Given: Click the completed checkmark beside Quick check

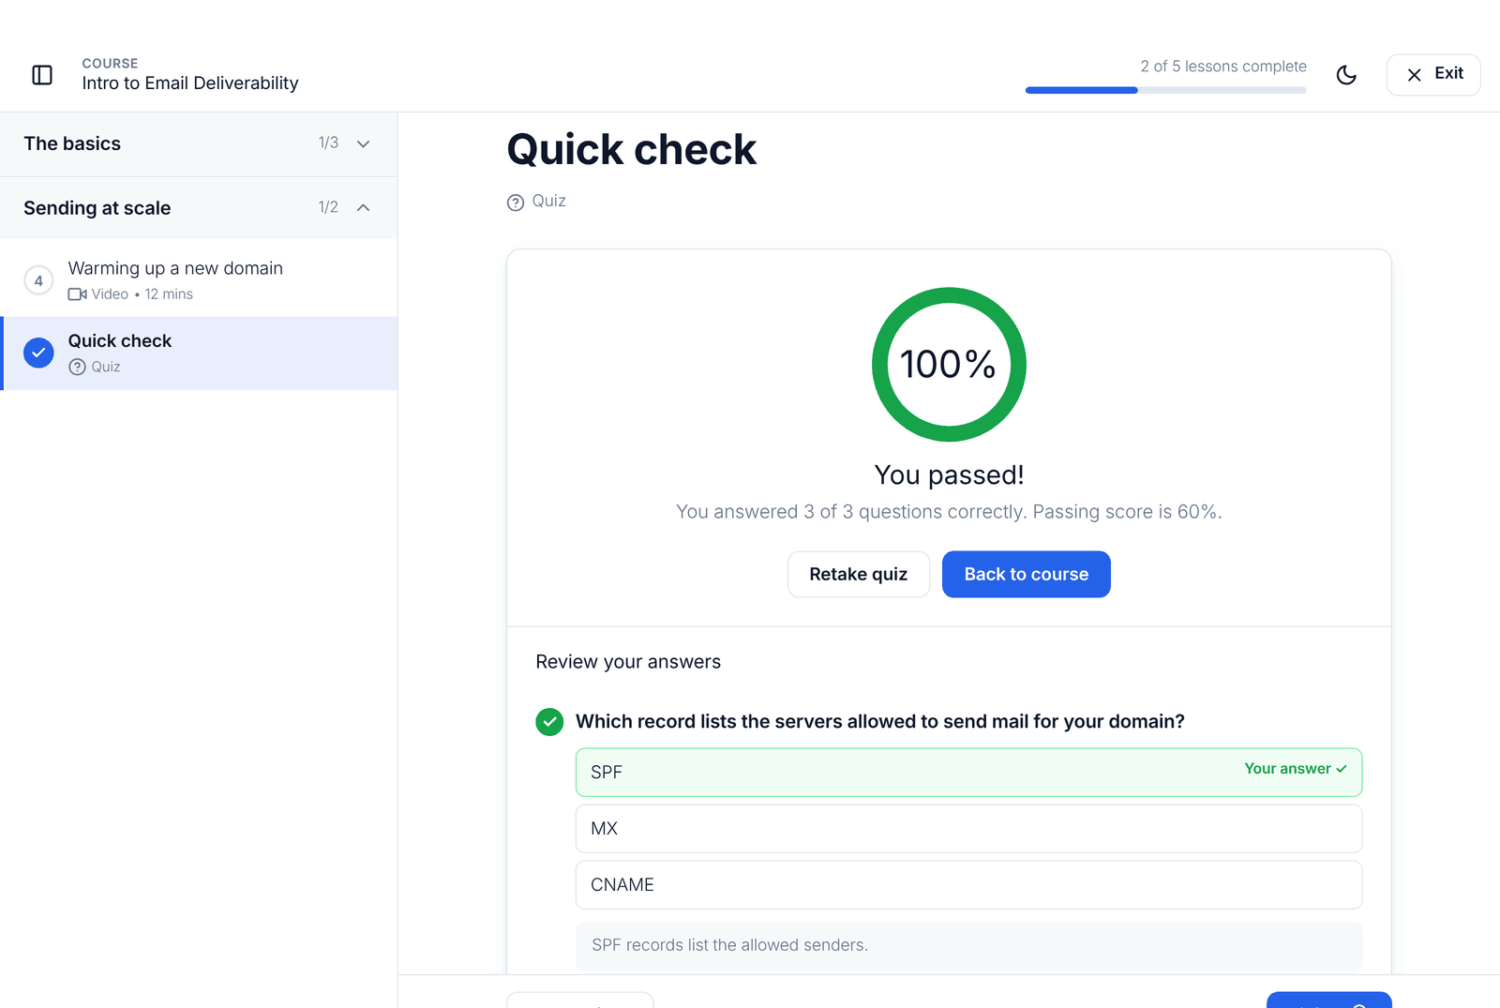Looking at the screenshot, I should (39, 353).
